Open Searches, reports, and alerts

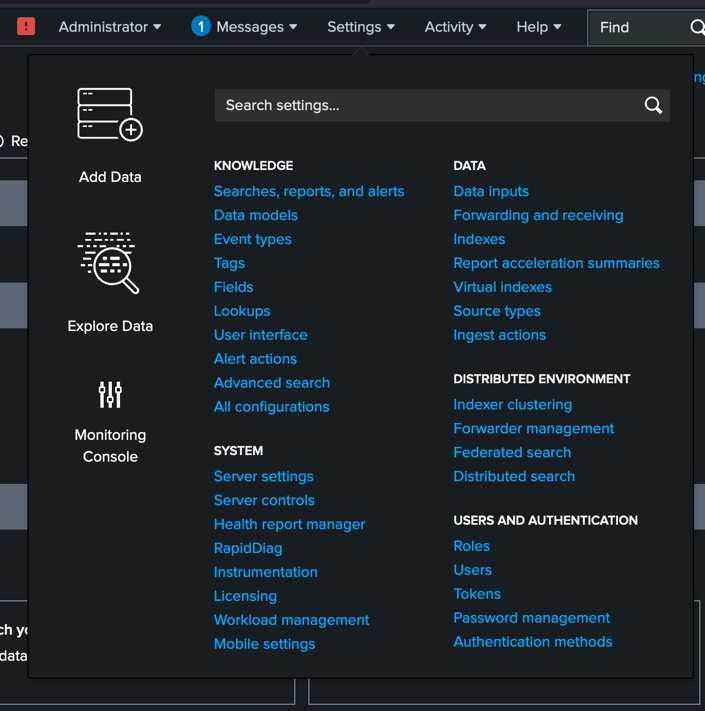(309, 191)
